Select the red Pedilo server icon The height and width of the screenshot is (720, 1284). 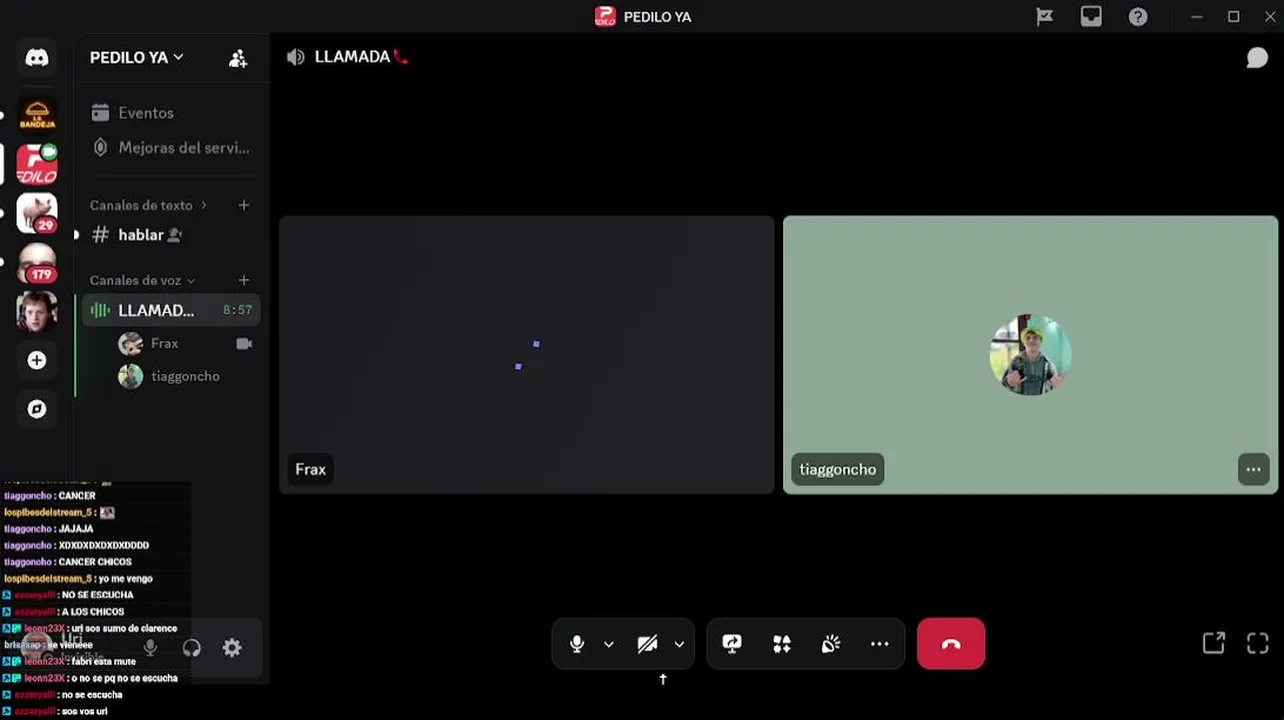(x=37, y=164)
